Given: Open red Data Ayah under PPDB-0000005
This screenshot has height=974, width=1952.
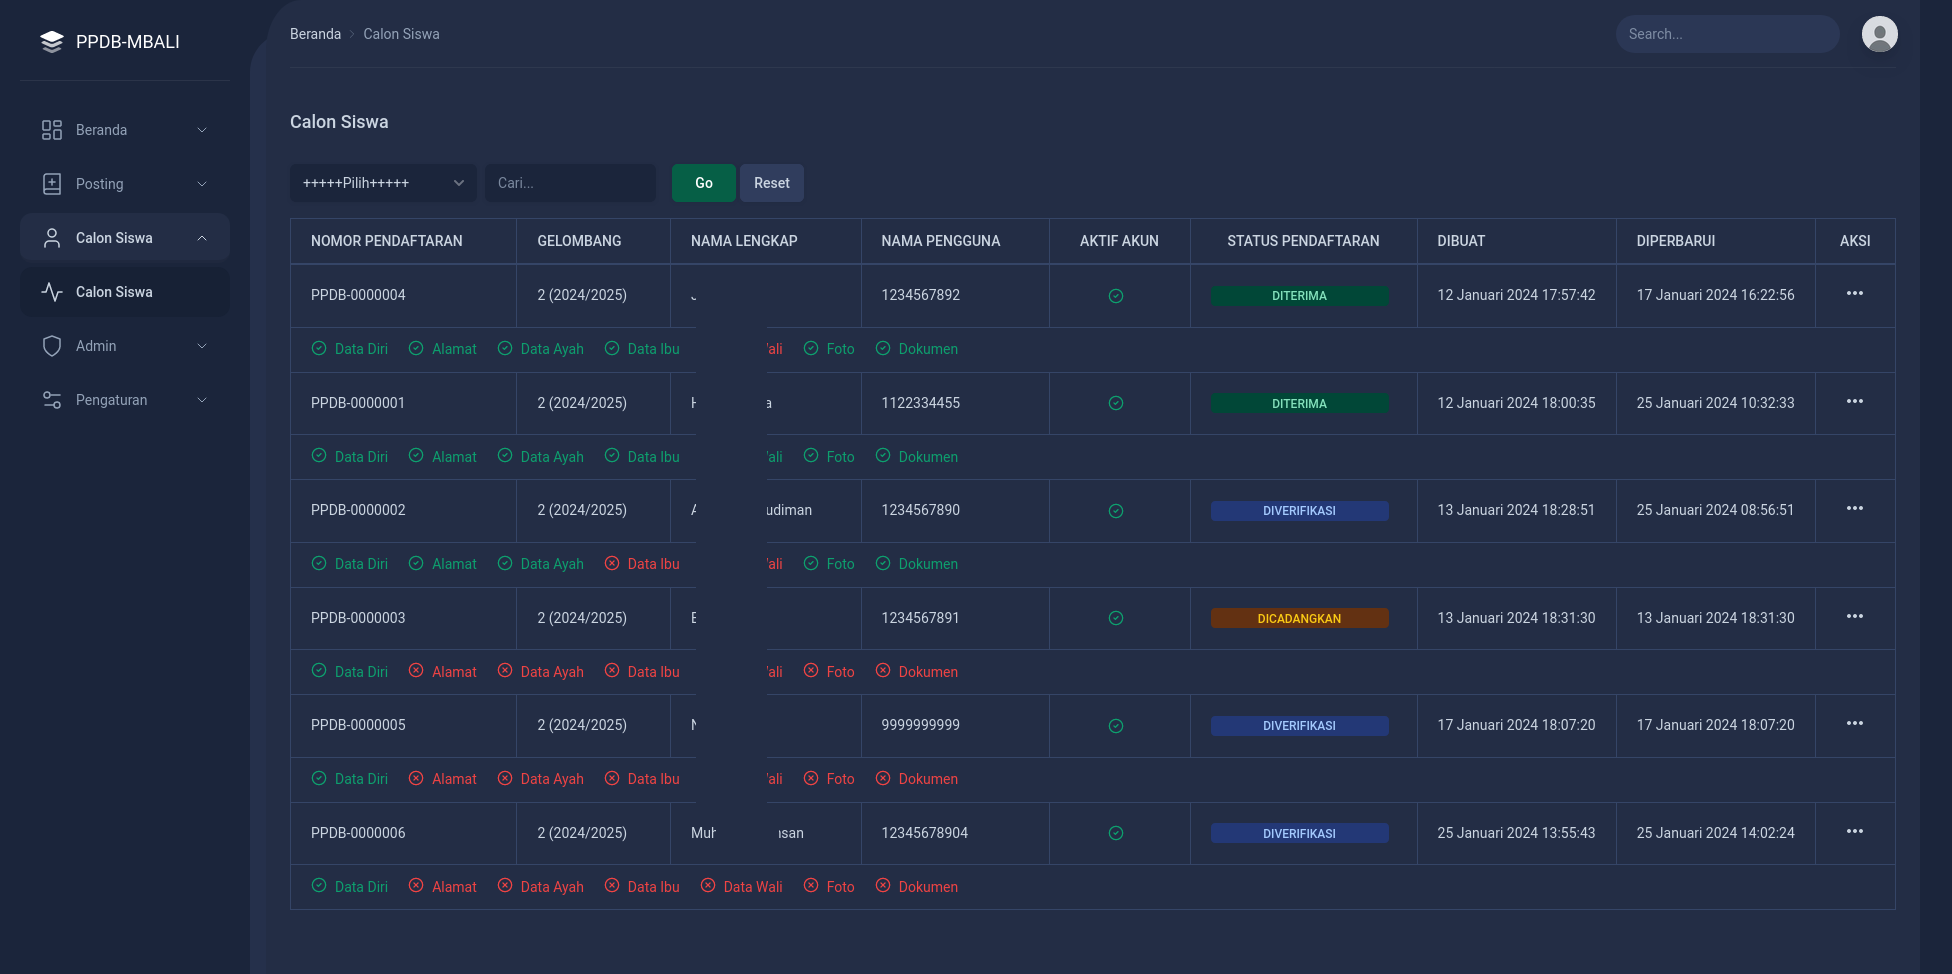Looking at the screenshot, I should coord(541,779).
